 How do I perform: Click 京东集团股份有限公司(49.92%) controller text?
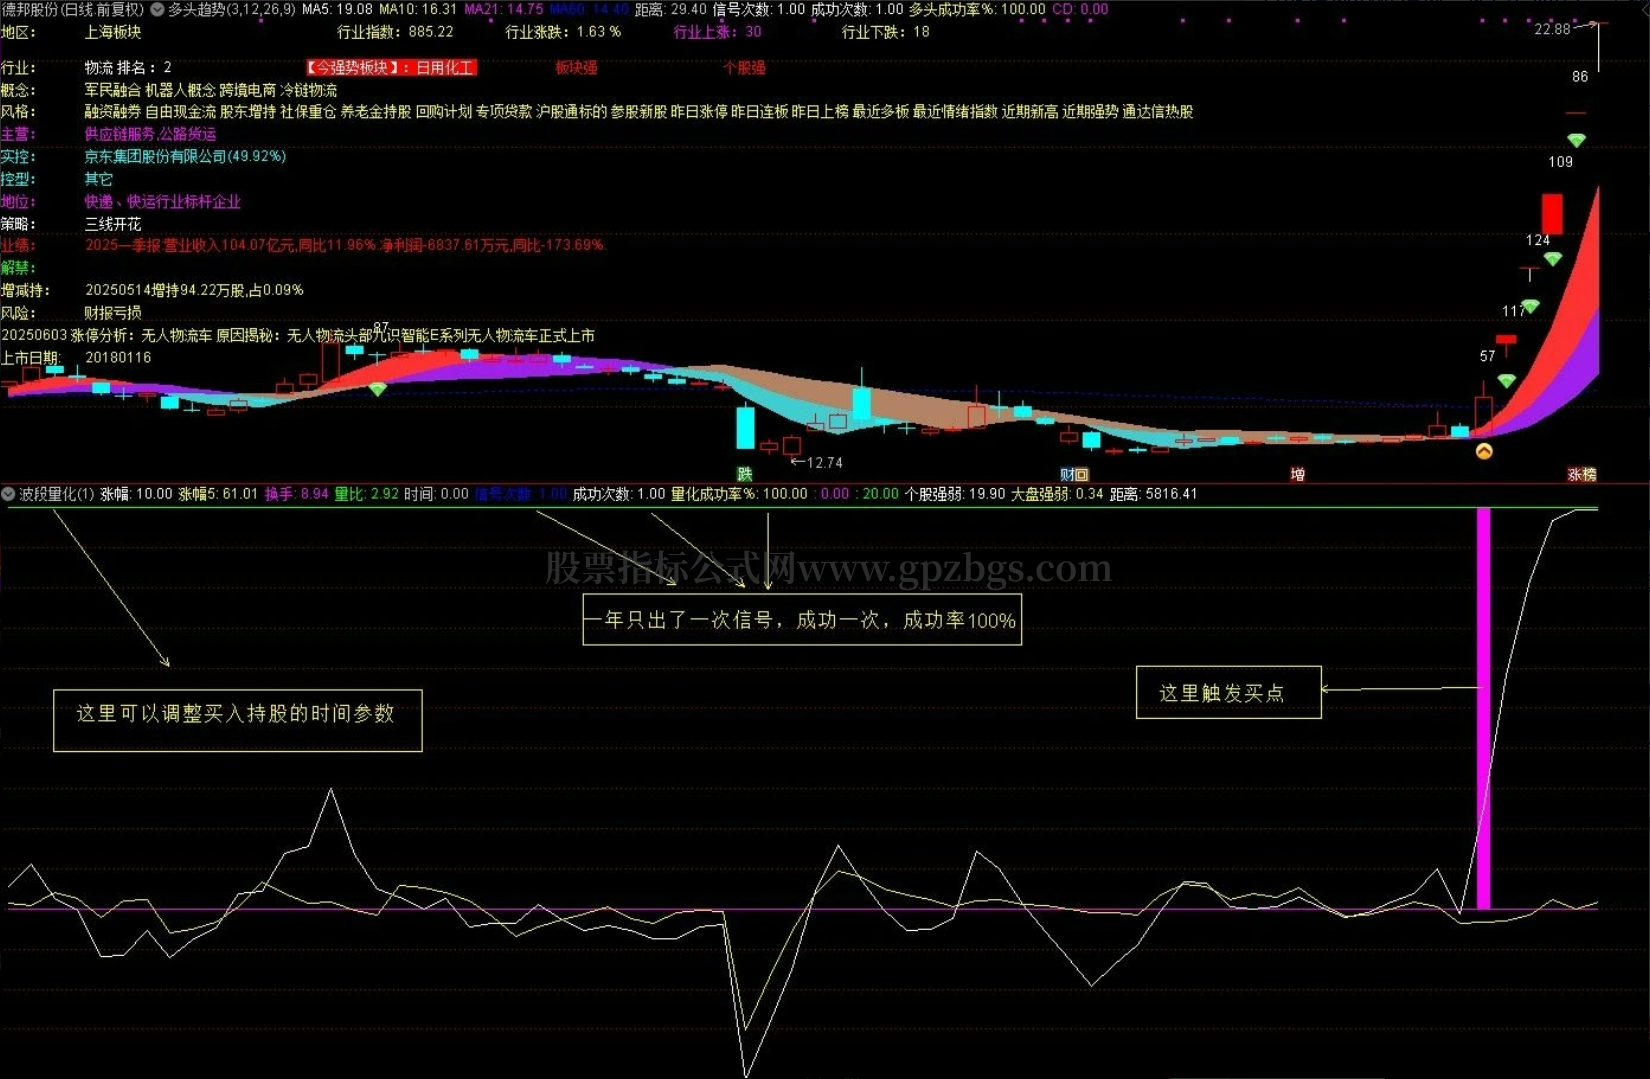[x=185, y=157]
